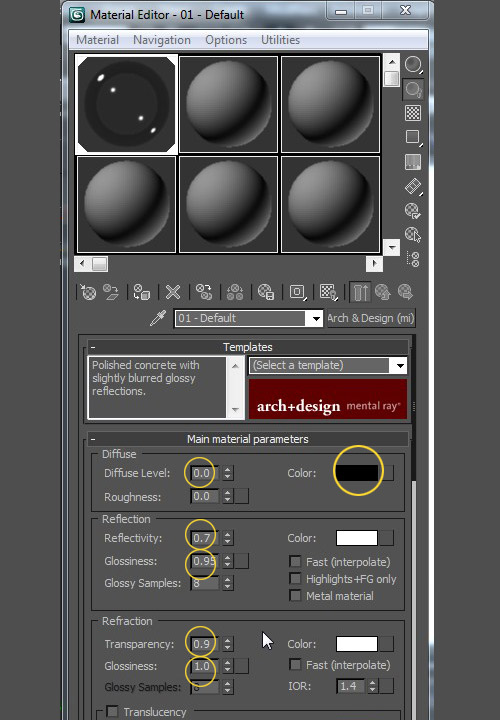Open the white Refraction color swatch
The image size is (500, 720).
coord(357,644)
